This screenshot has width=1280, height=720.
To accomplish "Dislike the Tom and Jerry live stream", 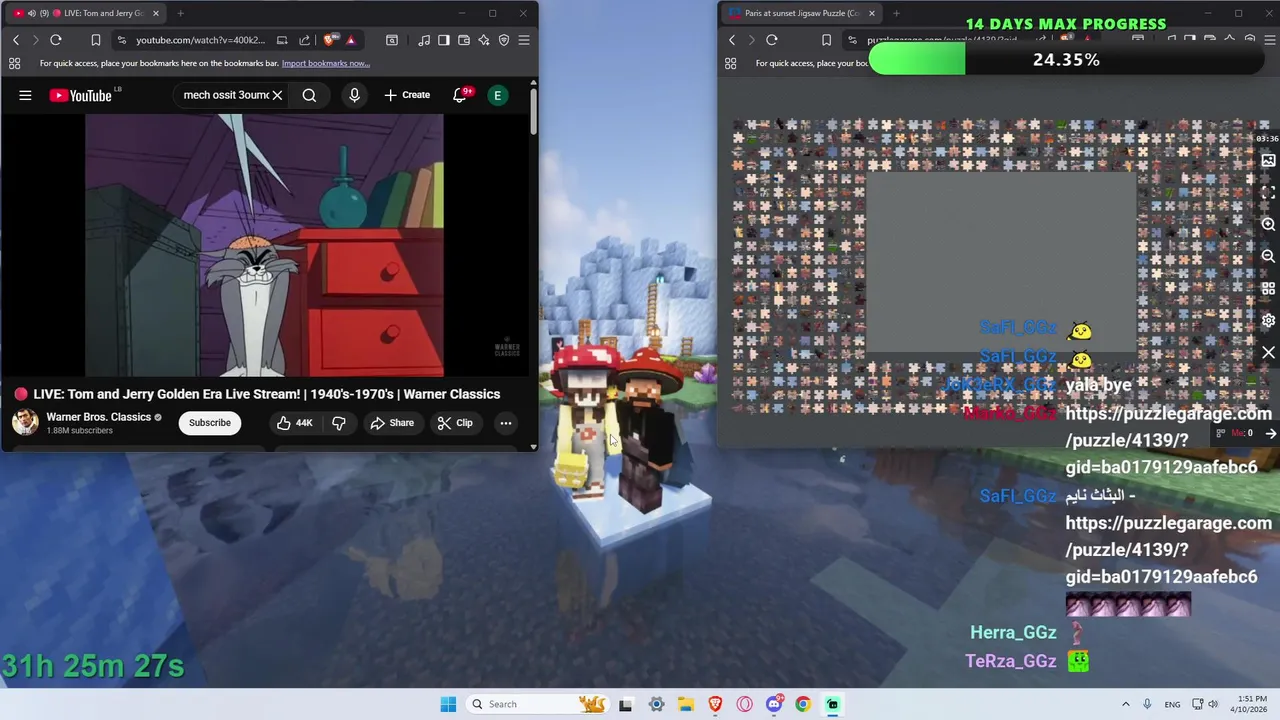I will click(339, 423).
